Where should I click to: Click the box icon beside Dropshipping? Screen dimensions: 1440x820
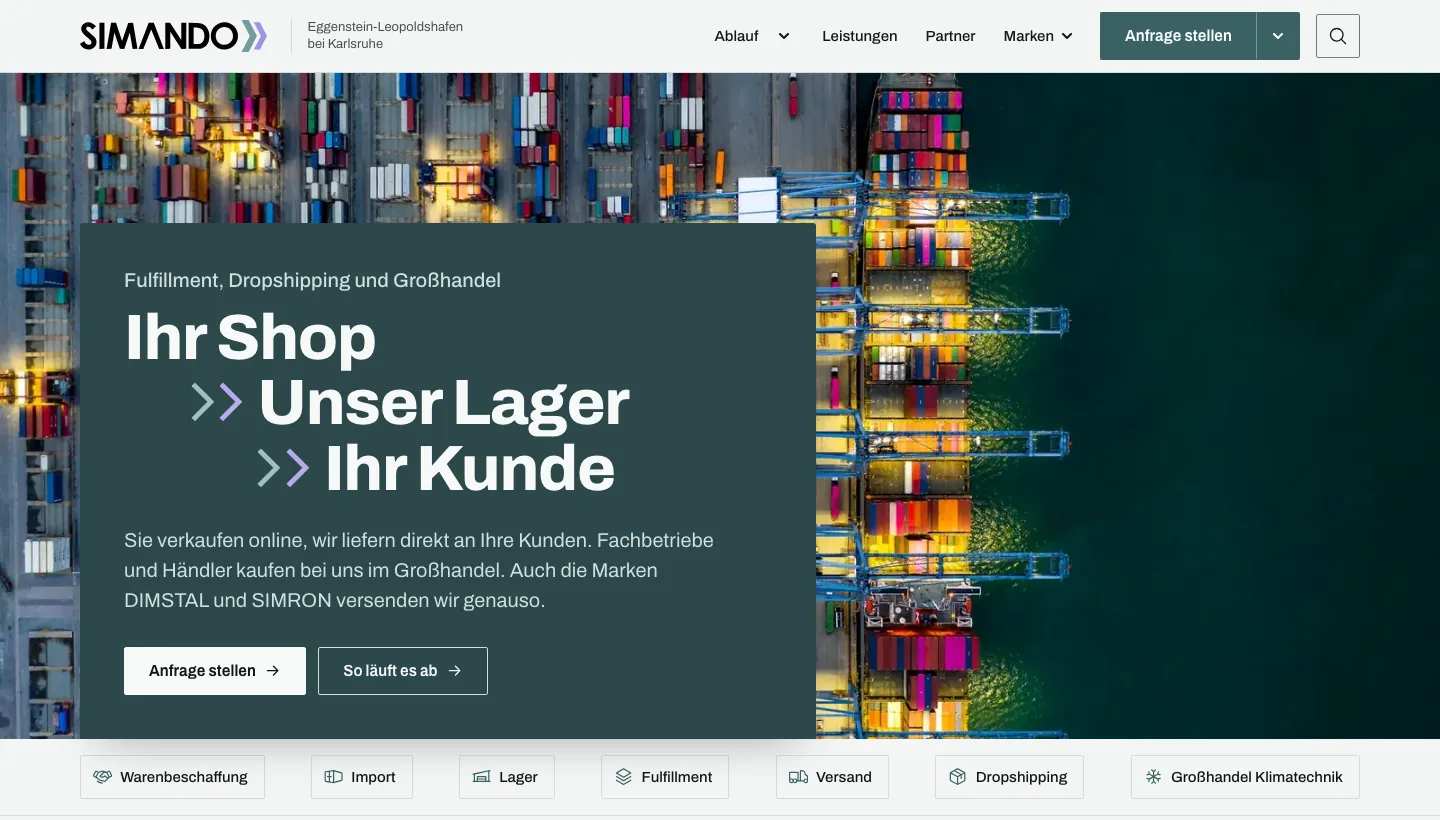pyautogui.click(x=957, y=777)
